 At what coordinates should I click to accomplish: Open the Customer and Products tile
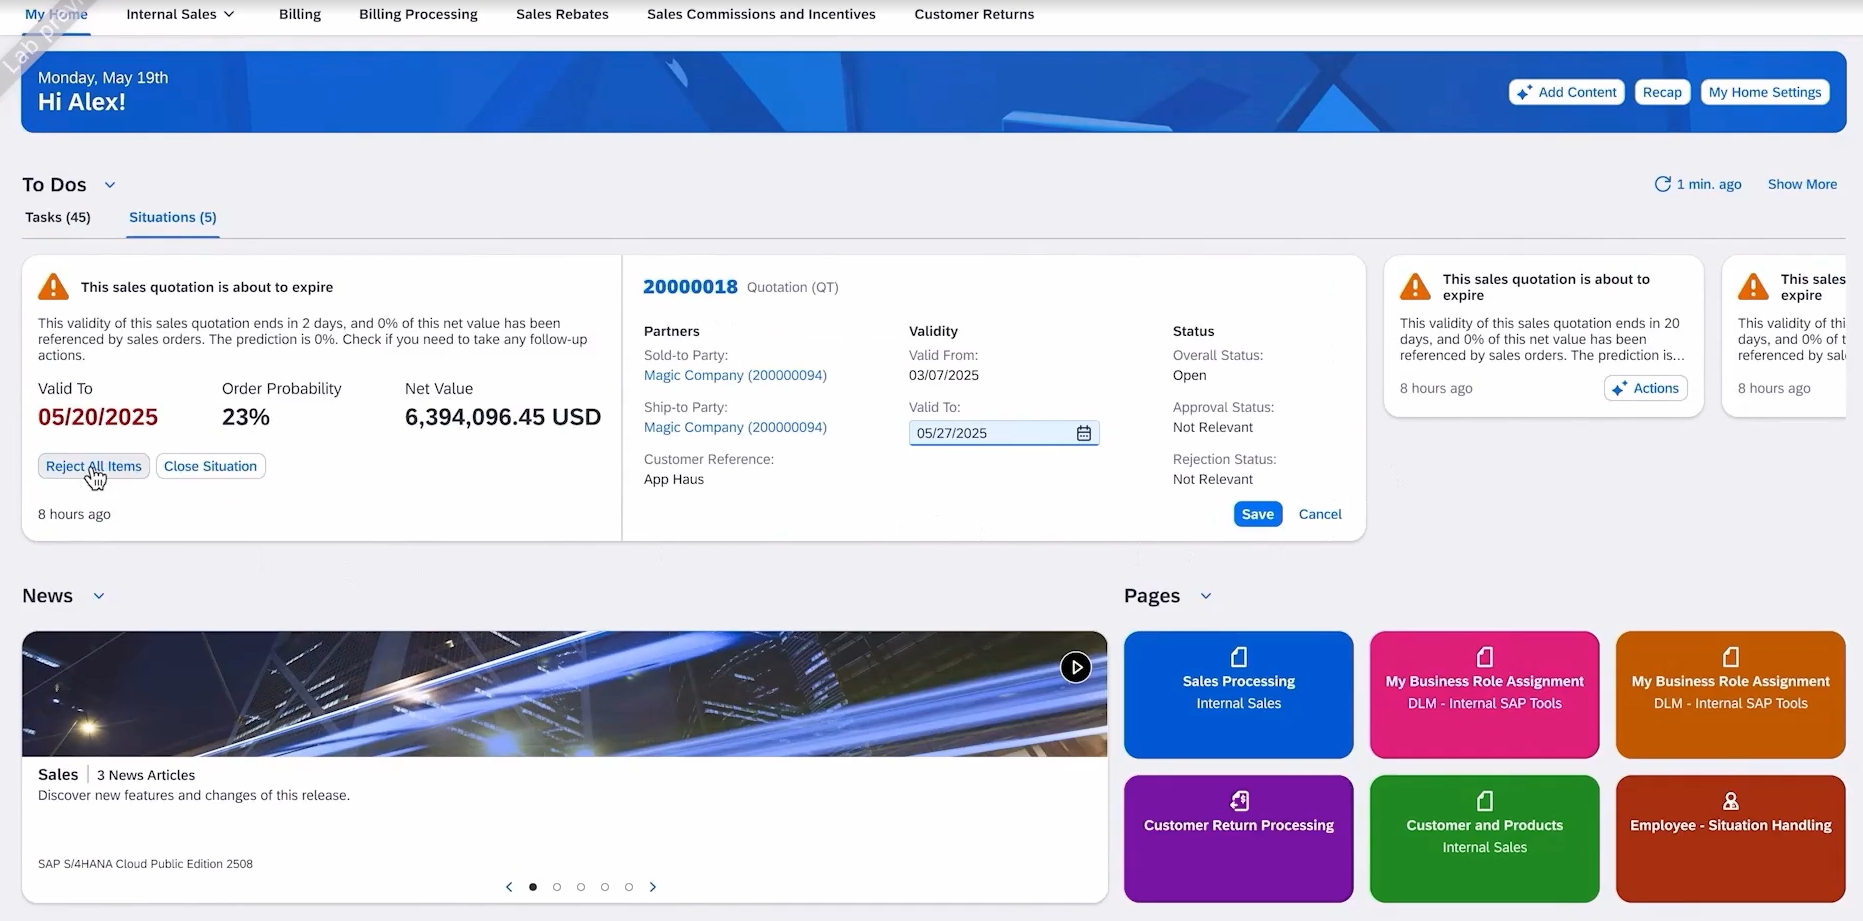pyautogui.click(x=1484, y=838)
